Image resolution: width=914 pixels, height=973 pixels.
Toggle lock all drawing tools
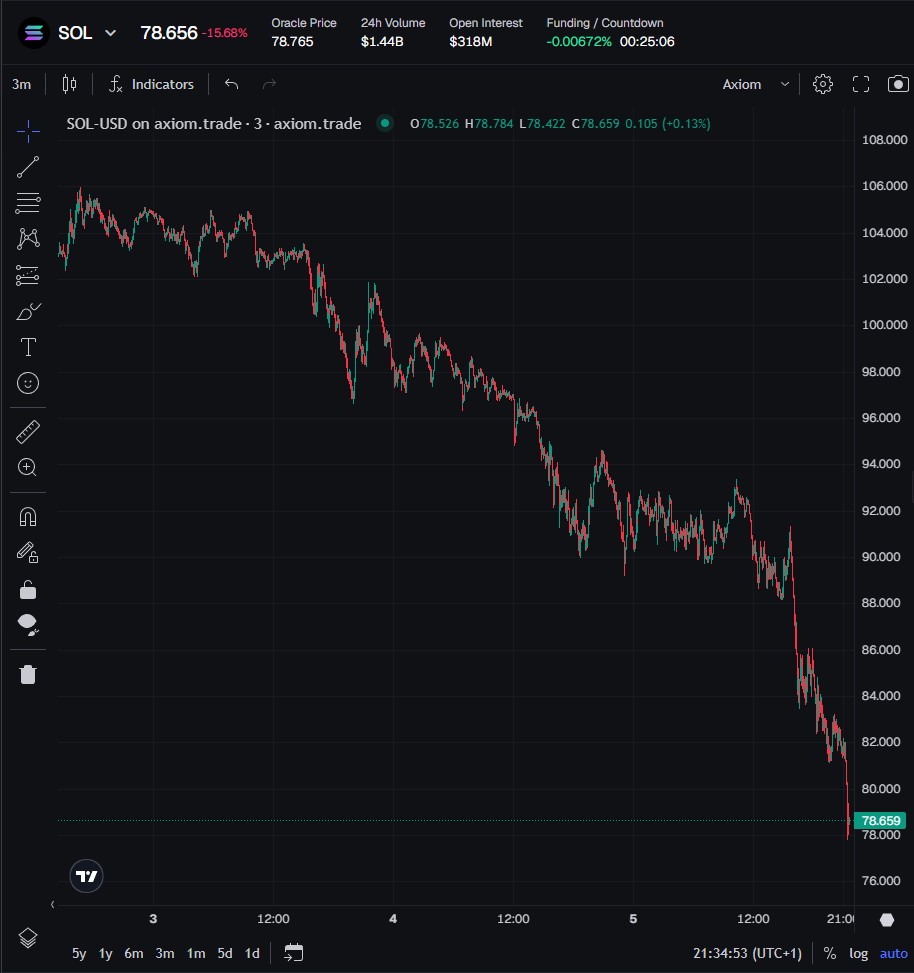pos(28,590)
